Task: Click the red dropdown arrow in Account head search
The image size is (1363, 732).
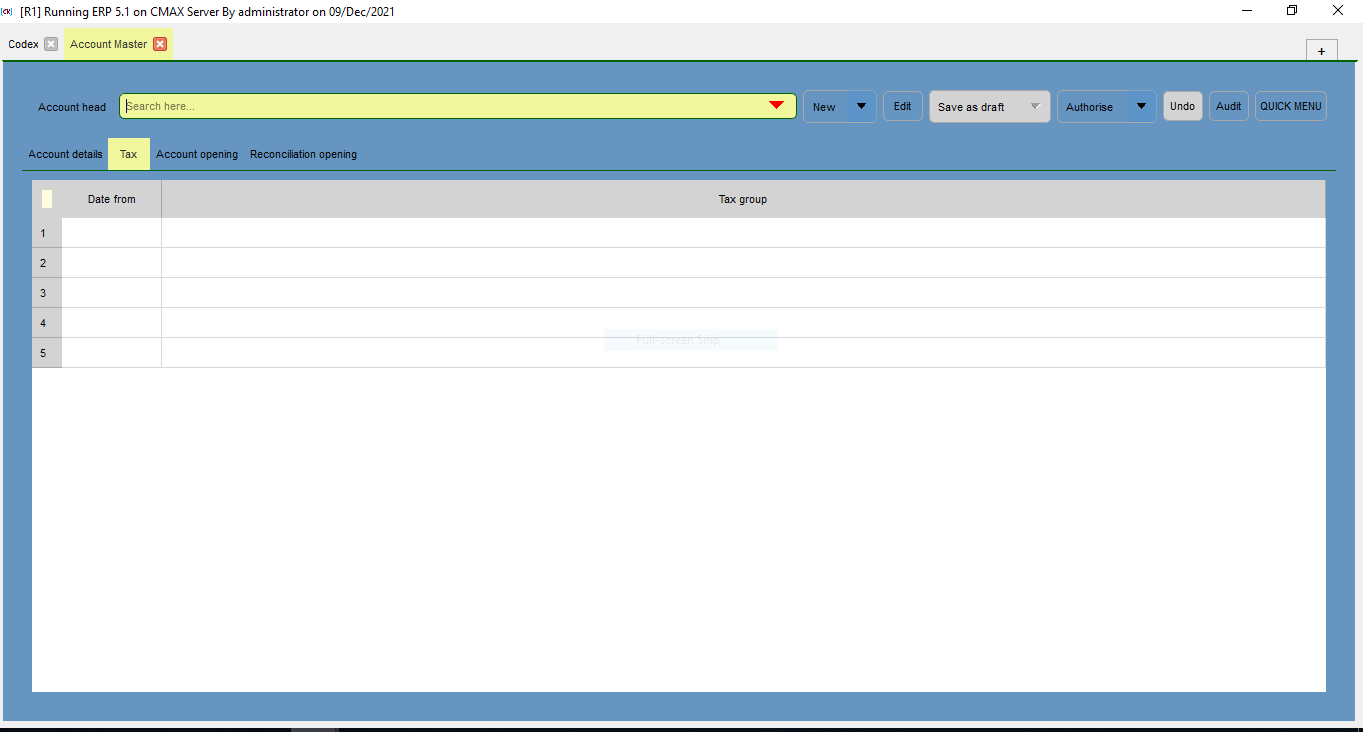Action: 775,105
